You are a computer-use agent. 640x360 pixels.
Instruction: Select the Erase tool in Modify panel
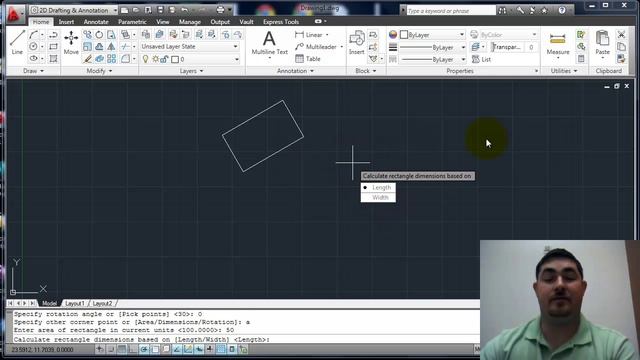(x=87, y=59)
